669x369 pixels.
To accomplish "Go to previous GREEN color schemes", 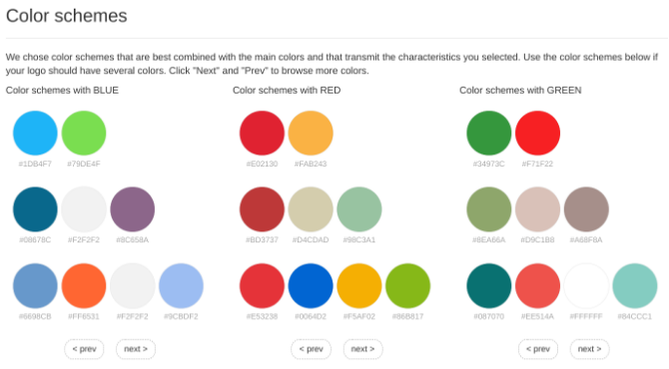I will pos(538,349).
